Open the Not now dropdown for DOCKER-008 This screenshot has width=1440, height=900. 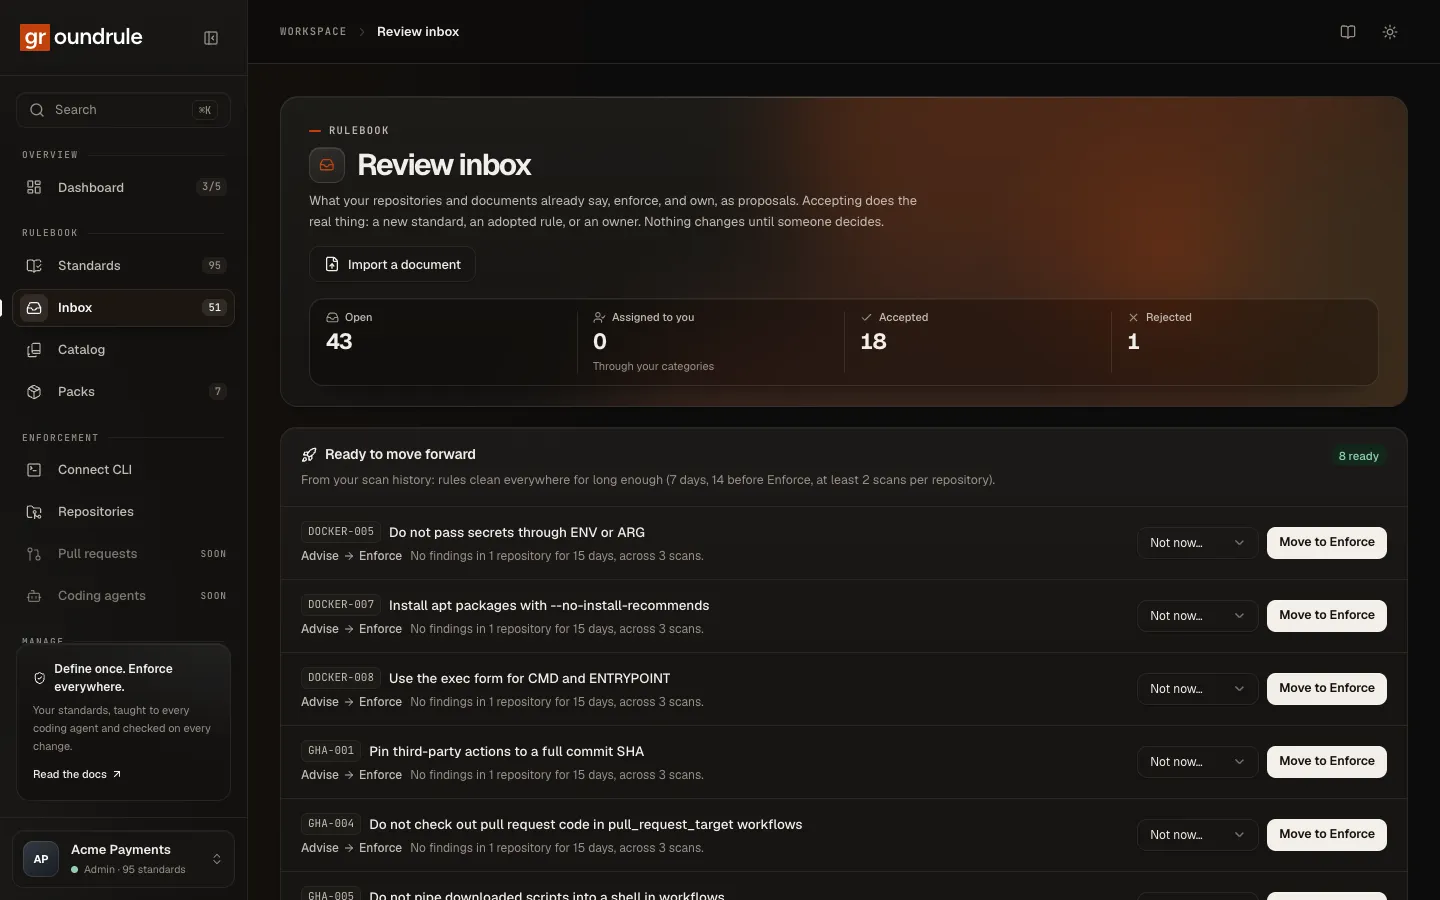(1197, 689)
